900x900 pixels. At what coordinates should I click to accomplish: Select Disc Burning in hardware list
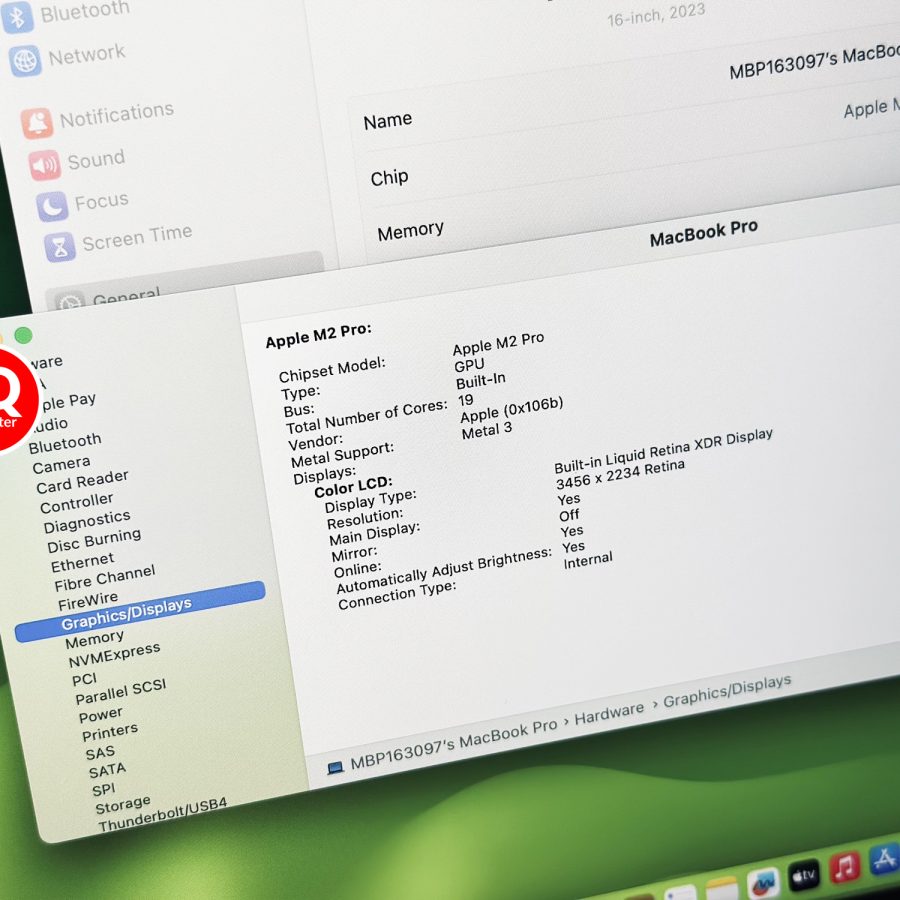[94, 540]
